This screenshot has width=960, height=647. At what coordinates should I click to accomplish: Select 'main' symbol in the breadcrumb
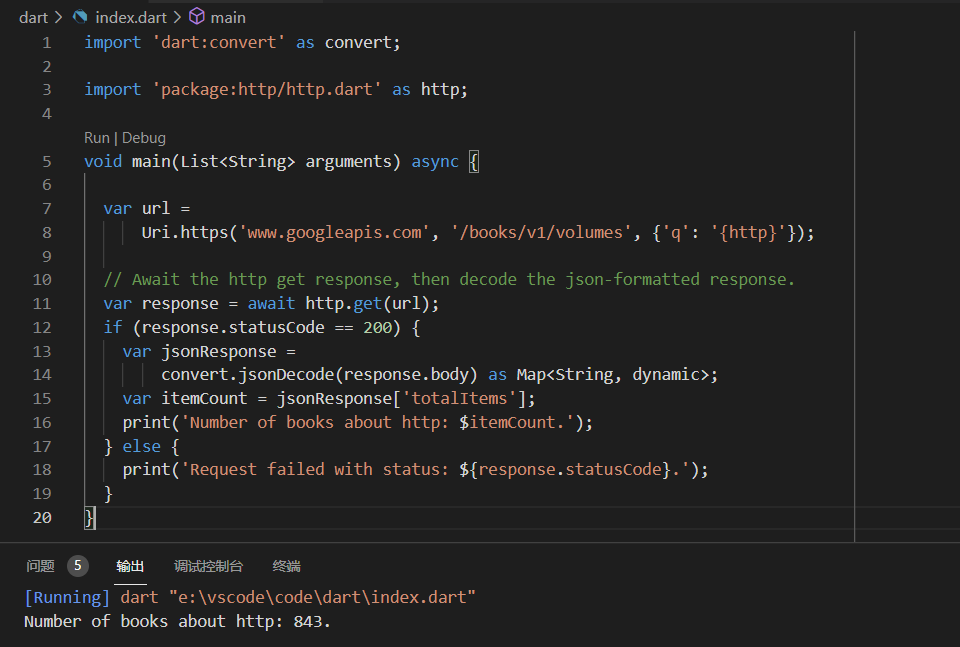pyautogui.click(x=228, y=18)
